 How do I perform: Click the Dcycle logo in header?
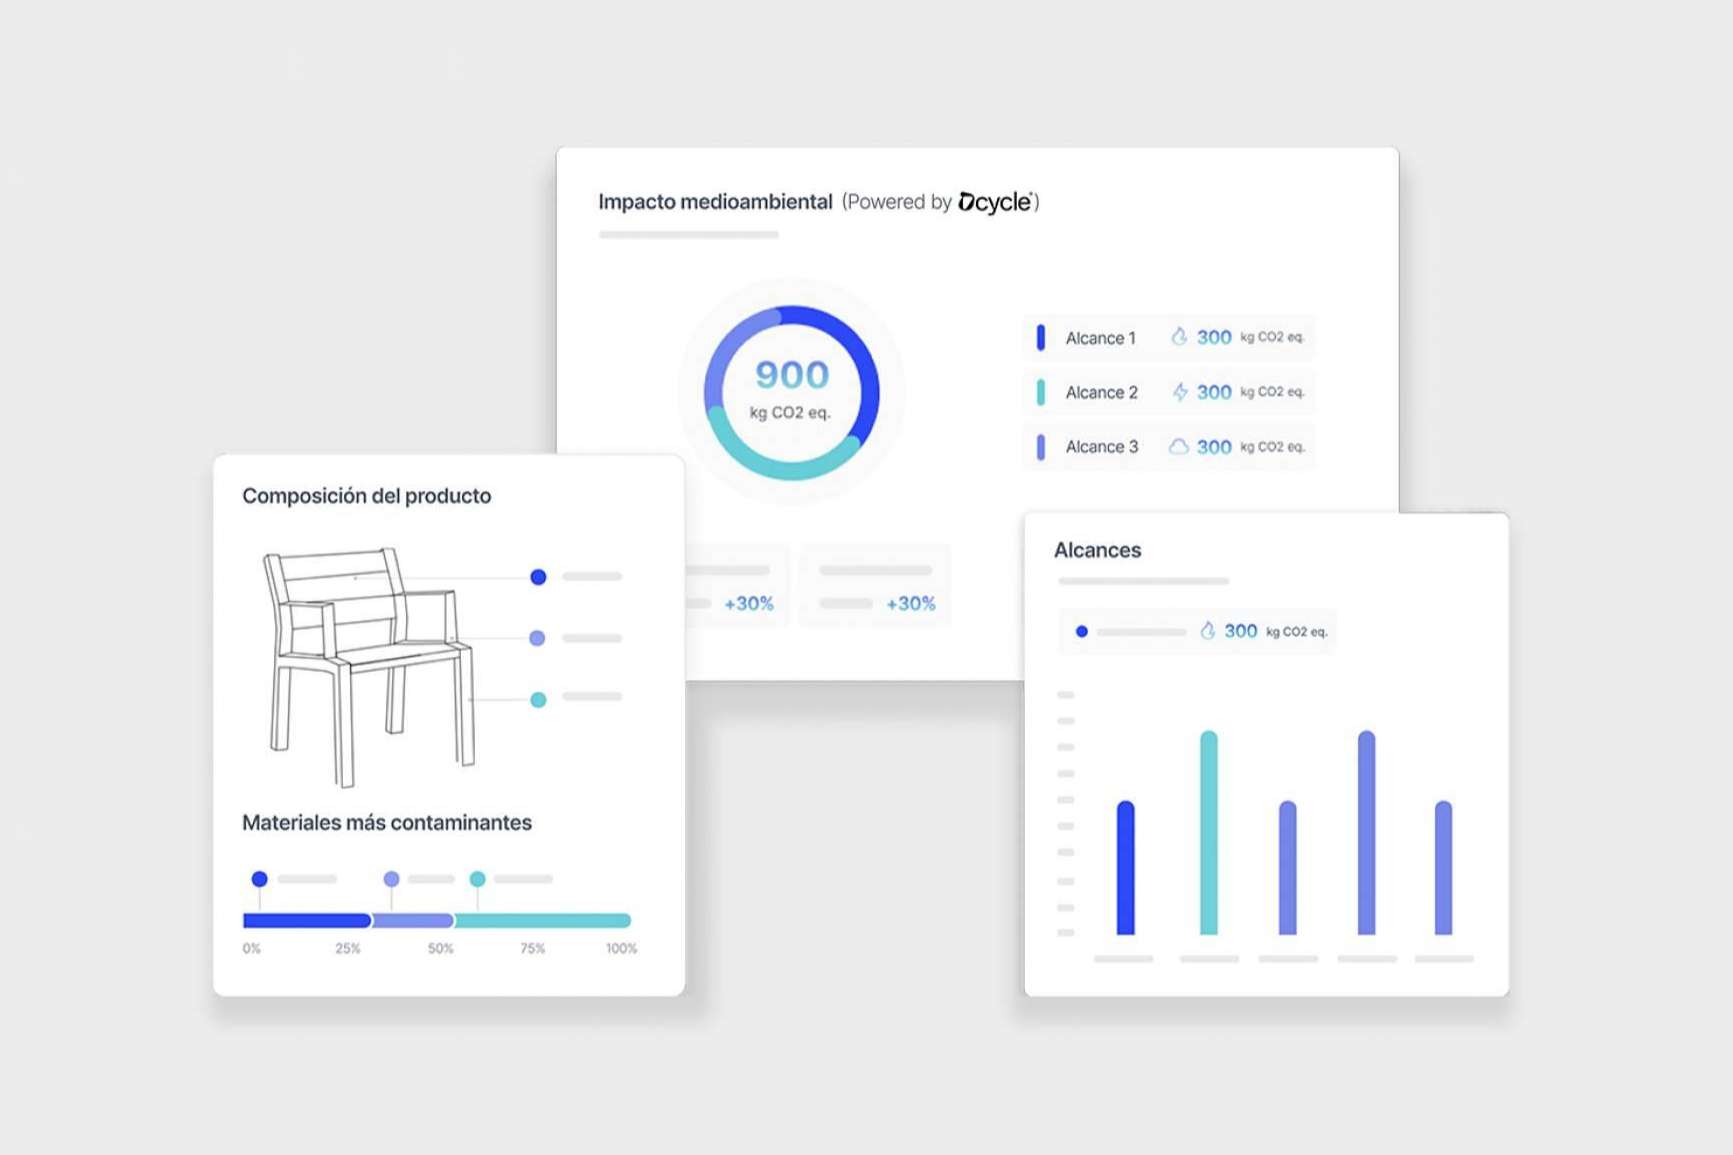(995, 202)
